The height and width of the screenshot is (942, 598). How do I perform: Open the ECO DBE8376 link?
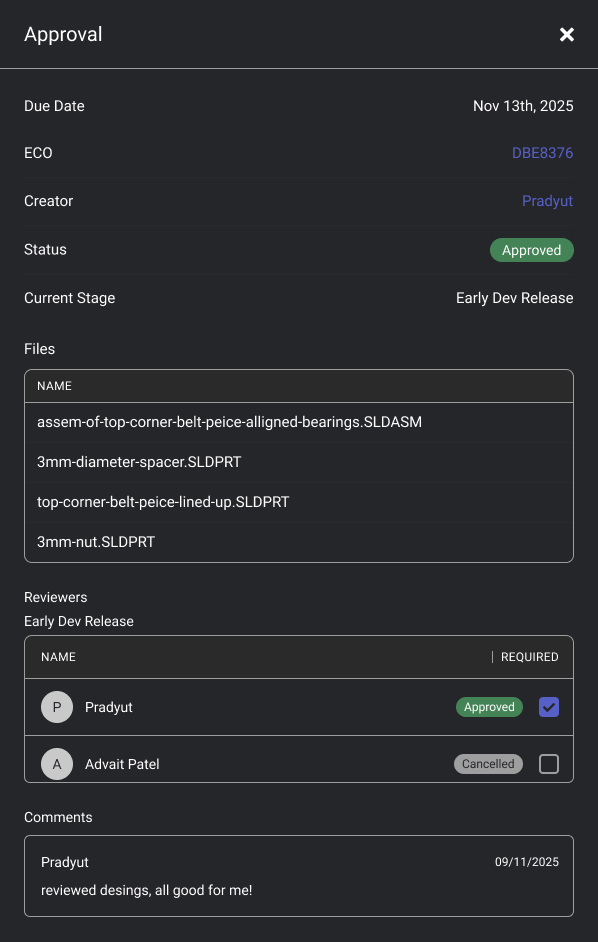pyautogui.click(x=543, y=152)
